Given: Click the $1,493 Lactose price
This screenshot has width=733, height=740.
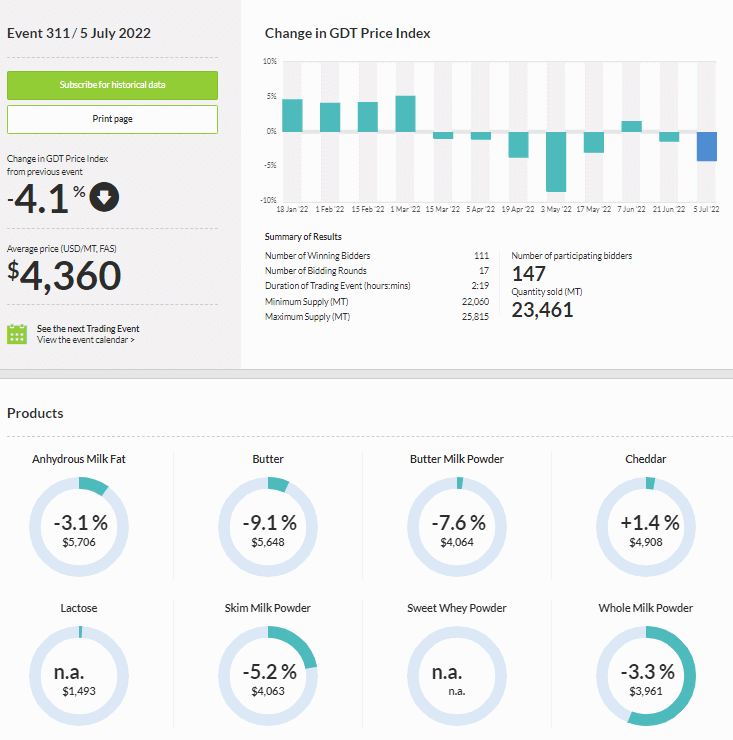Looking at the screenshot, I should [79, 691].
